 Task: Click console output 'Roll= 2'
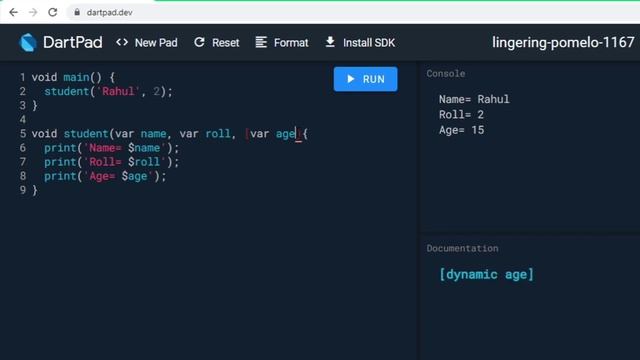coord(461,115)
